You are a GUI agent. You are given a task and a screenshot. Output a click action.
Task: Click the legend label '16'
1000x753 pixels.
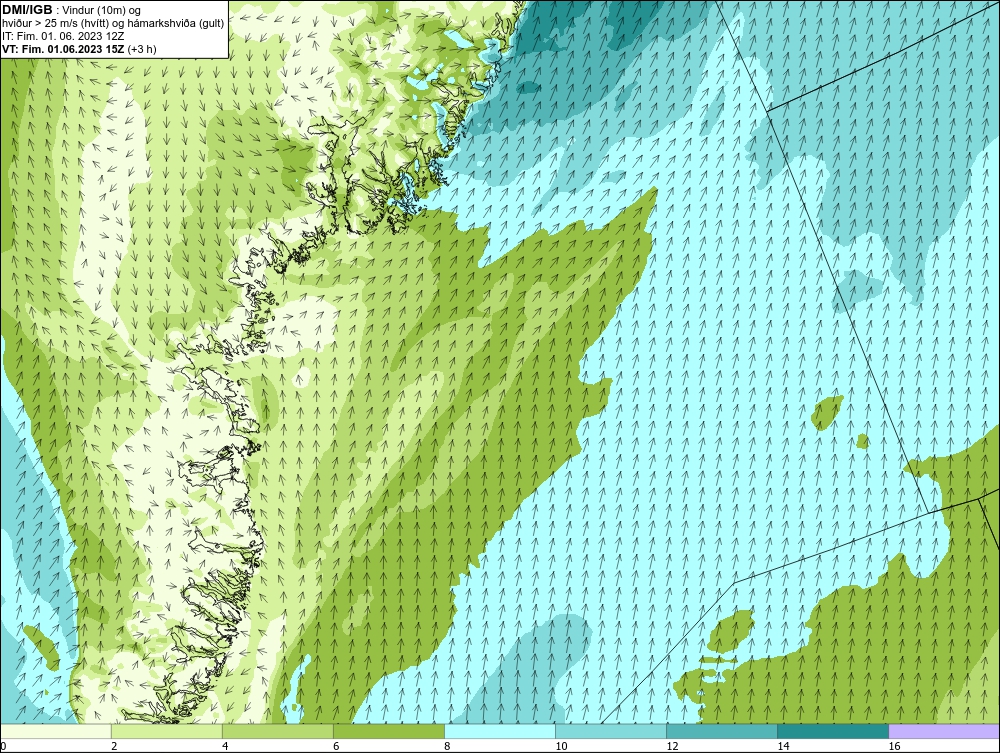point(894,746)
